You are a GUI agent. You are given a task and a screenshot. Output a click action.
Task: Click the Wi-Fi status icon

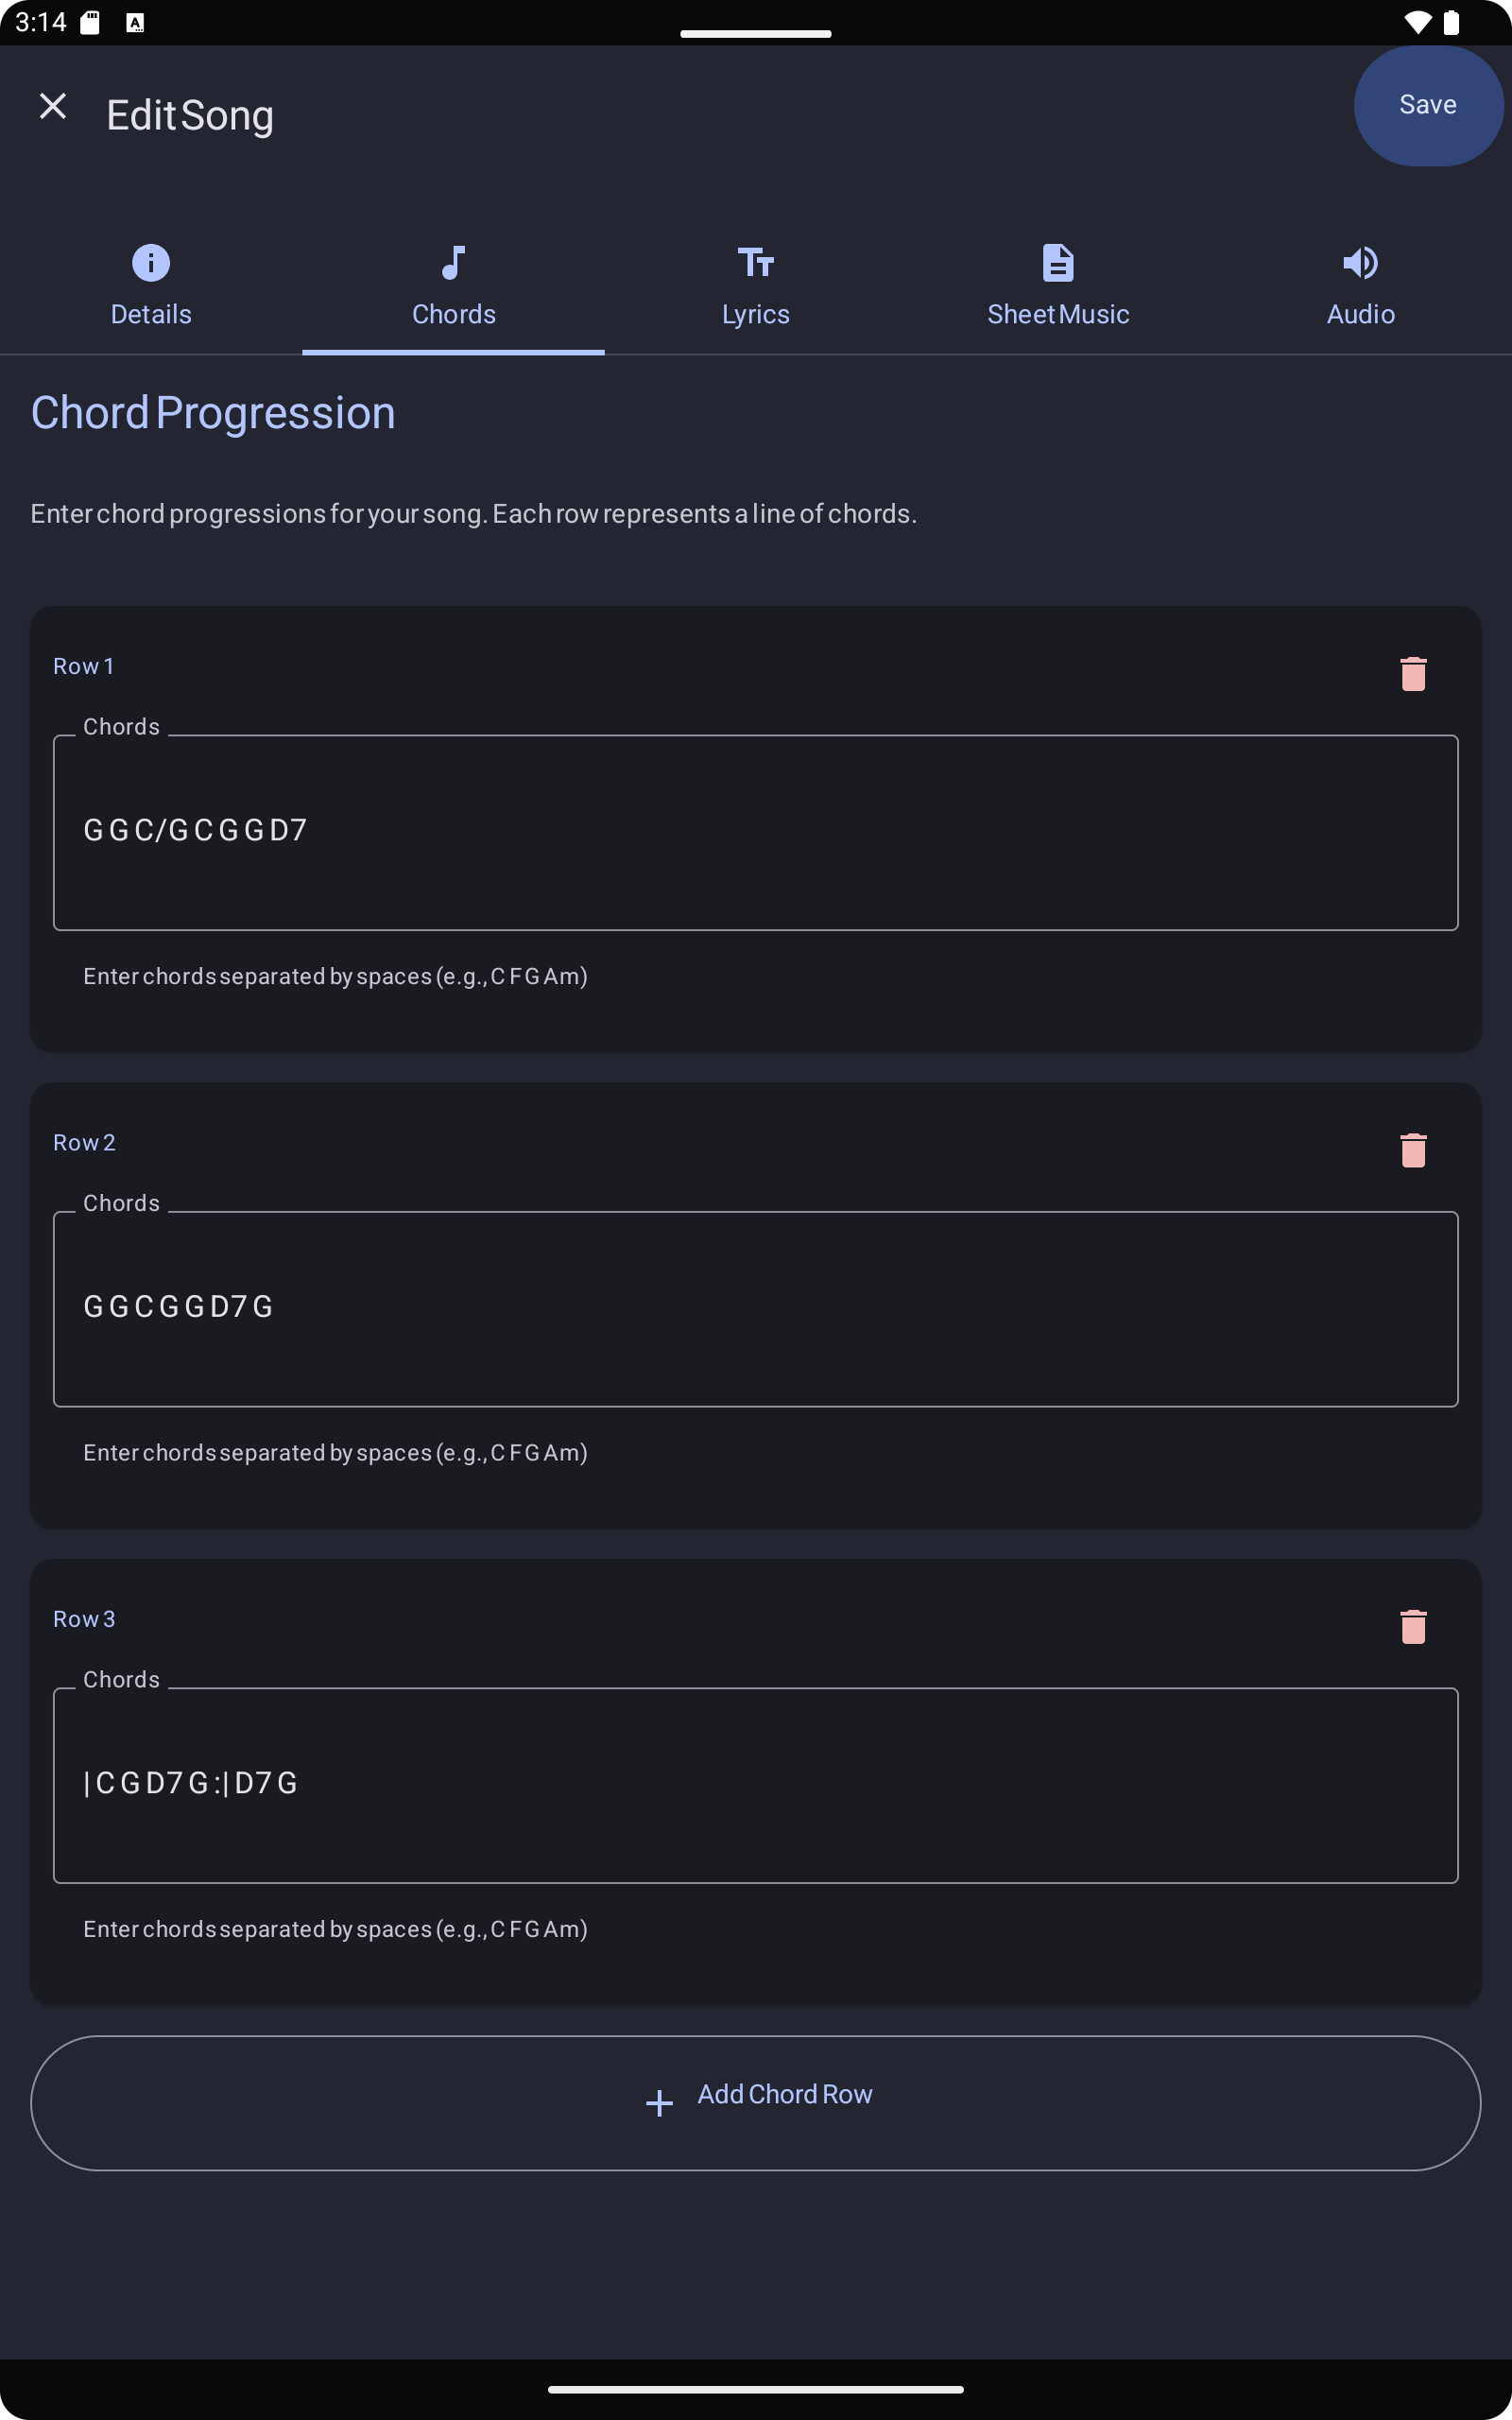click(1416, 21)
